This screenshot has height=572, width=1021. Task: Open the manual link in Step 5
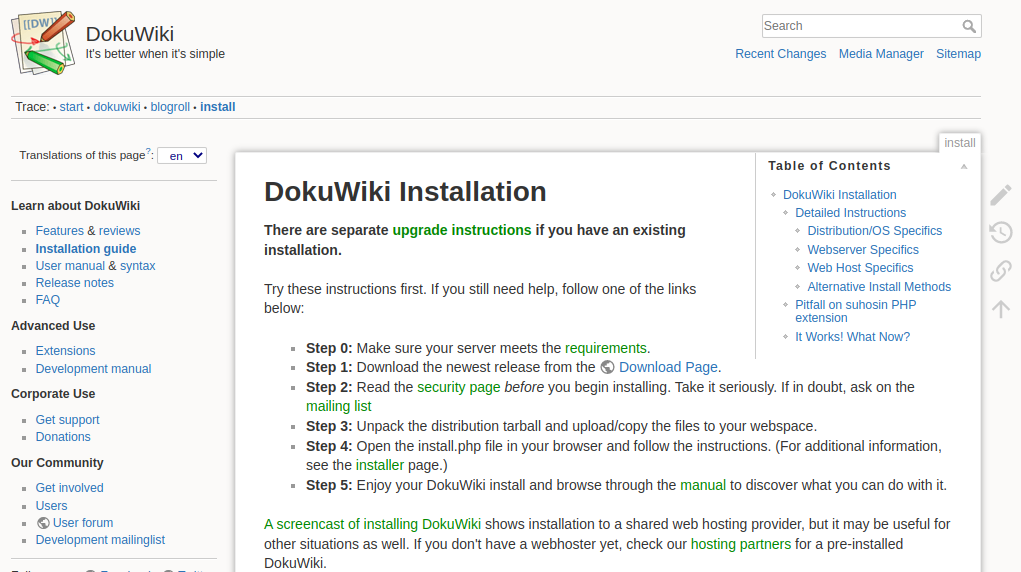[x=703, y=485]
